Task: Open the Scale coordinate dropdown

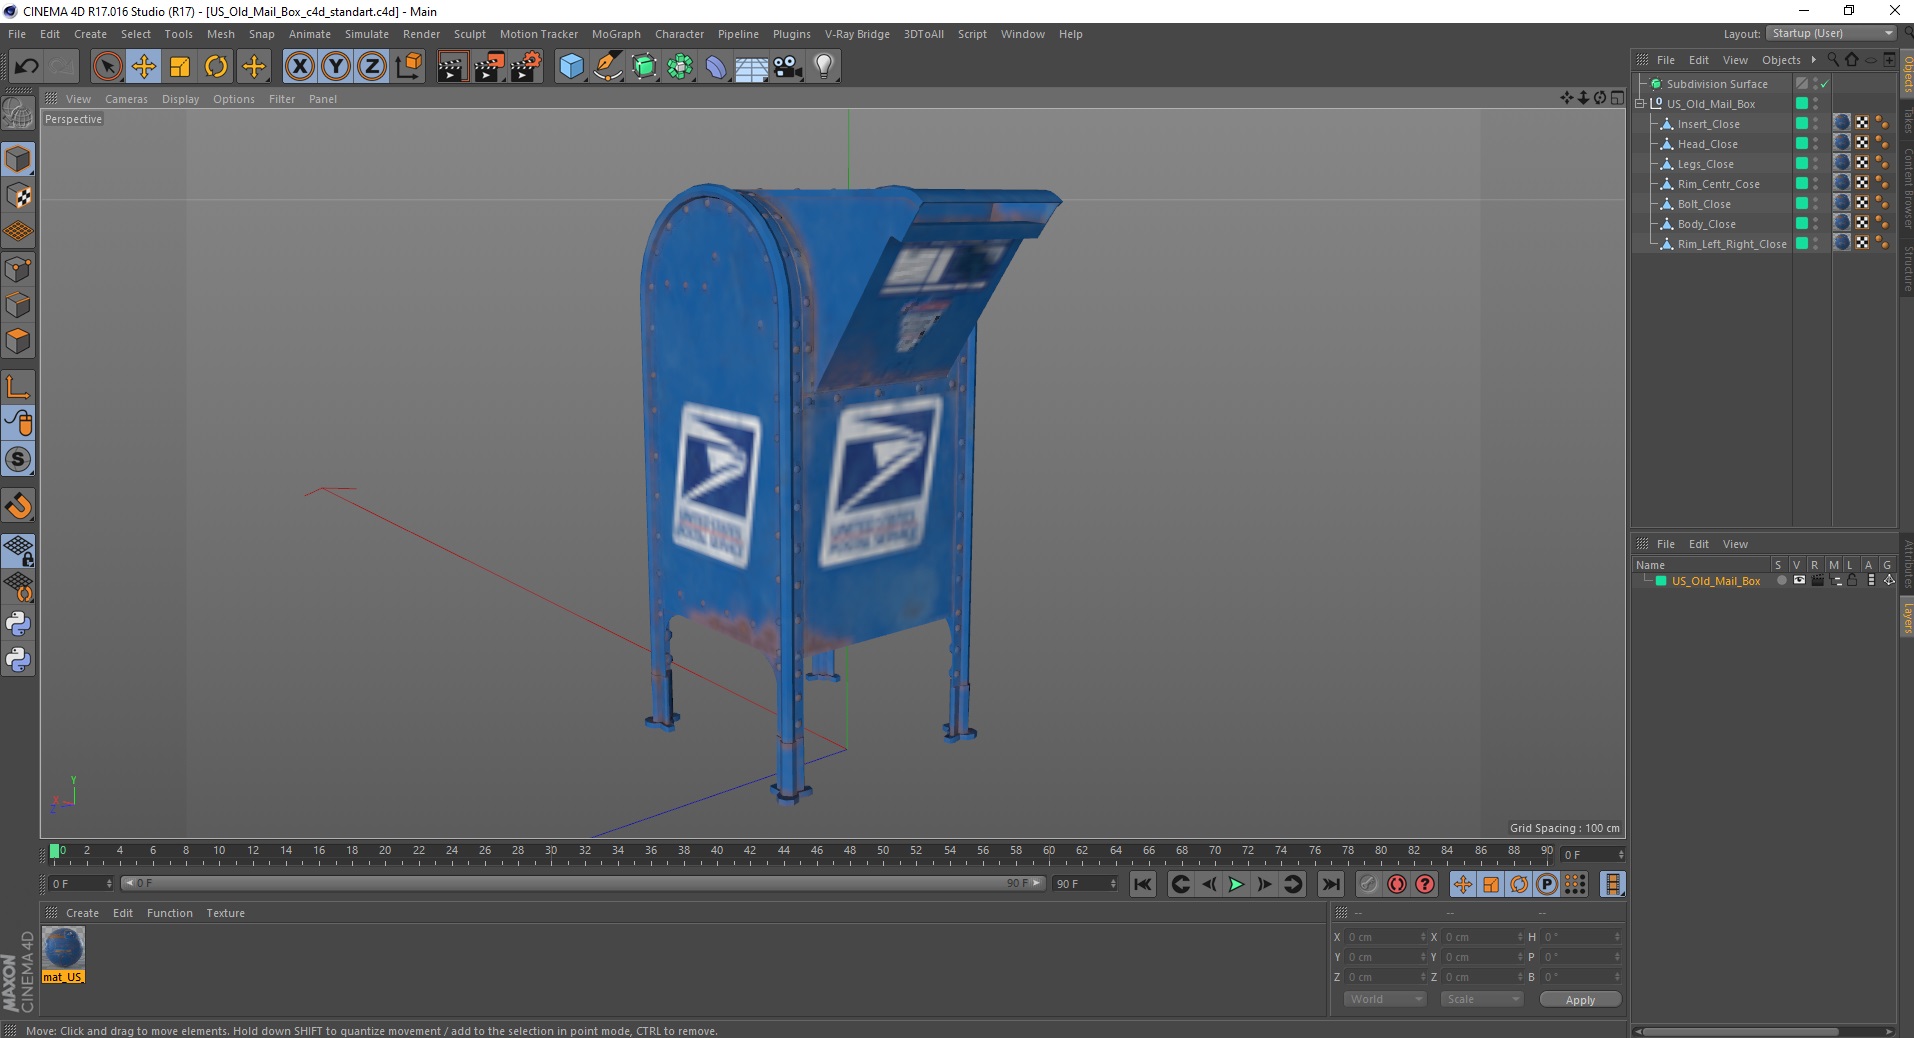Action: [1481, 999]
